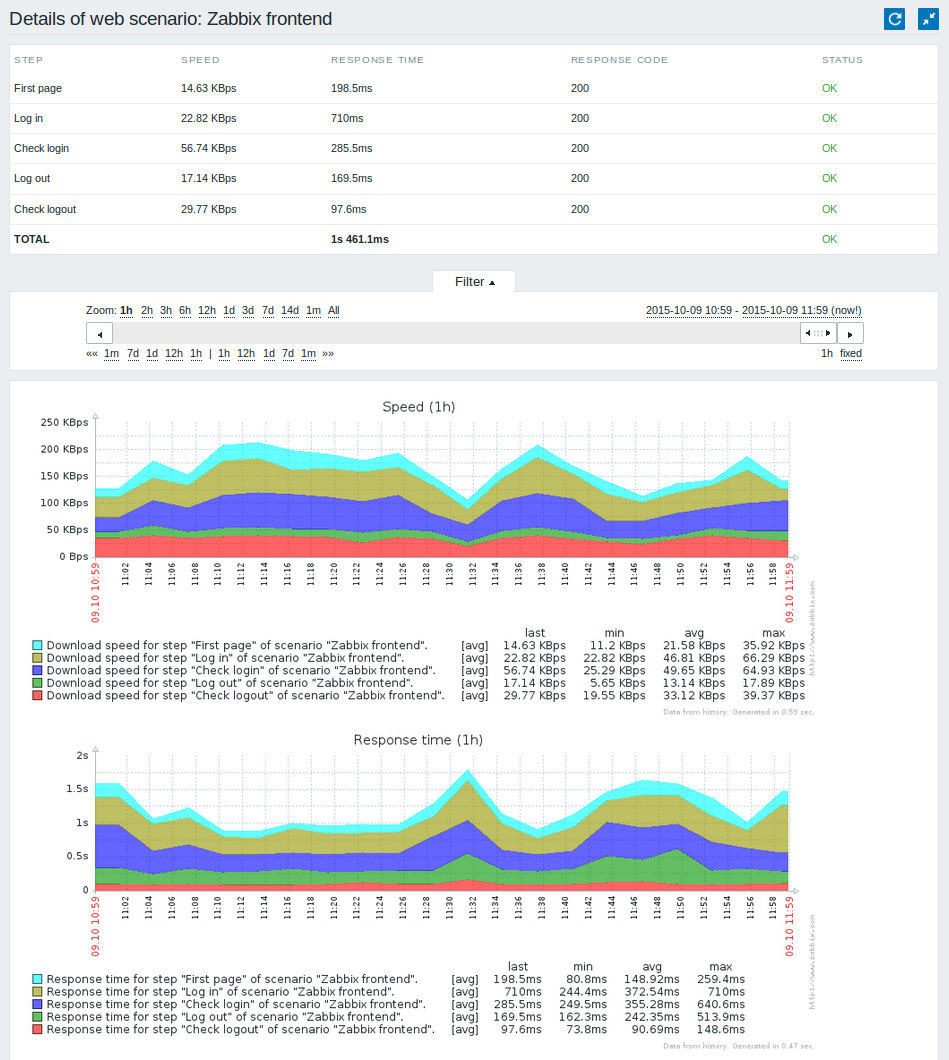Screen dimensions: 949x1060
Task: Move forward 1h in time
Action: click(224, 353)
